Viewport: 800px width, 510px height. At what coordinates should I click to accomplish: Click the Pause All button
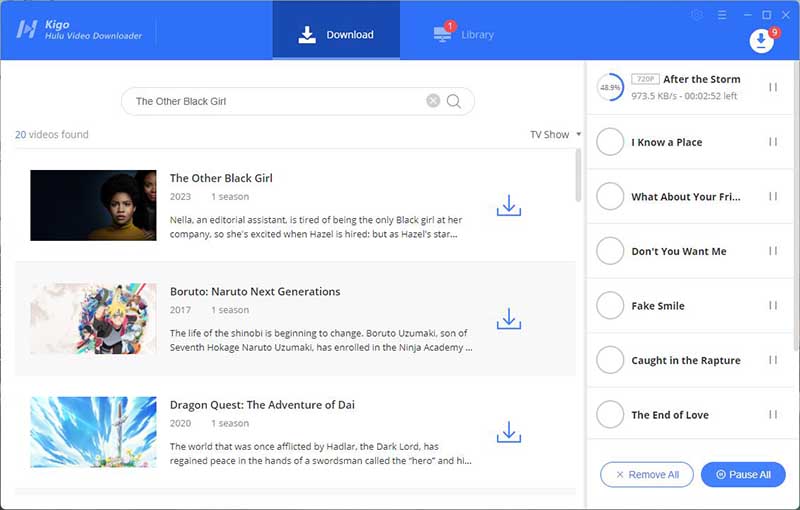point(743,475)
